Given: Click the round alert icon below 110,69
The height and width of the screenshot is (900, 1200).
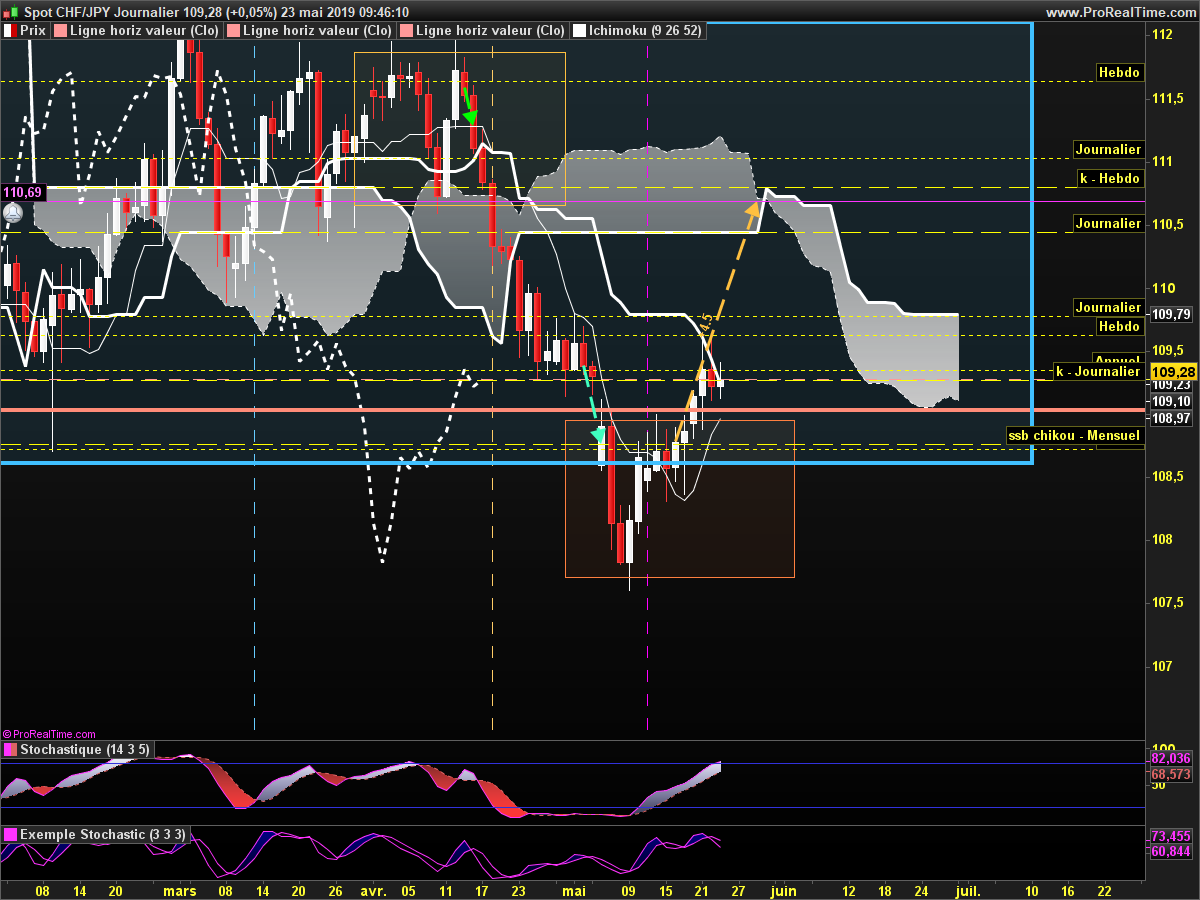Looking at the screenshot, I should [x=12, y=213].
